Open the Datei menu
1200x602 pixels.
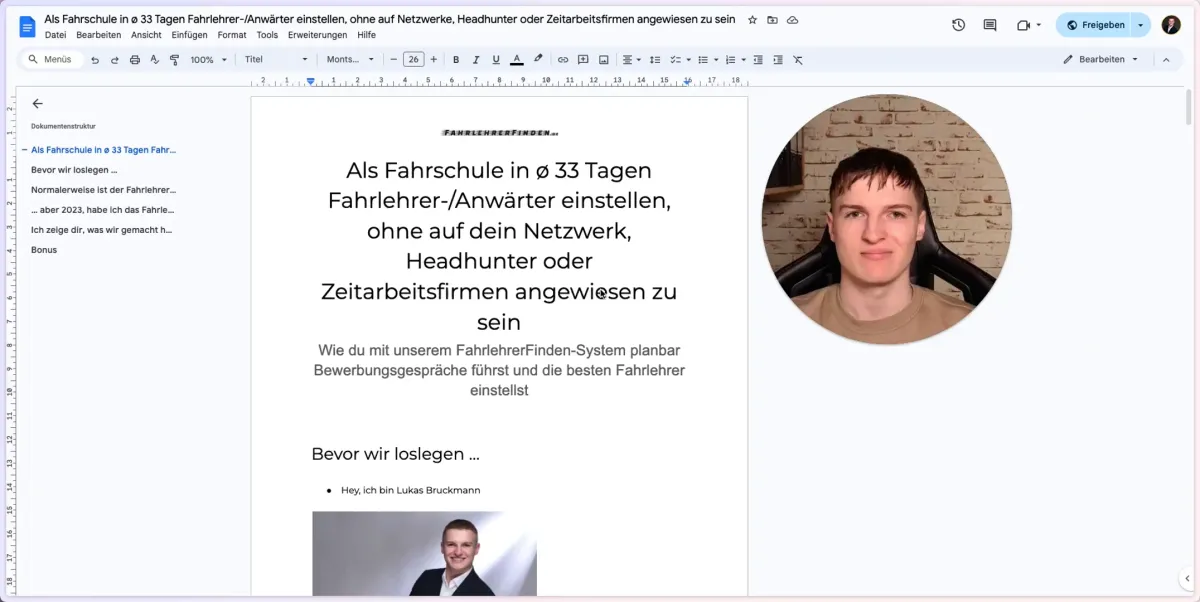pyautogui.click(x=55, y=35)
